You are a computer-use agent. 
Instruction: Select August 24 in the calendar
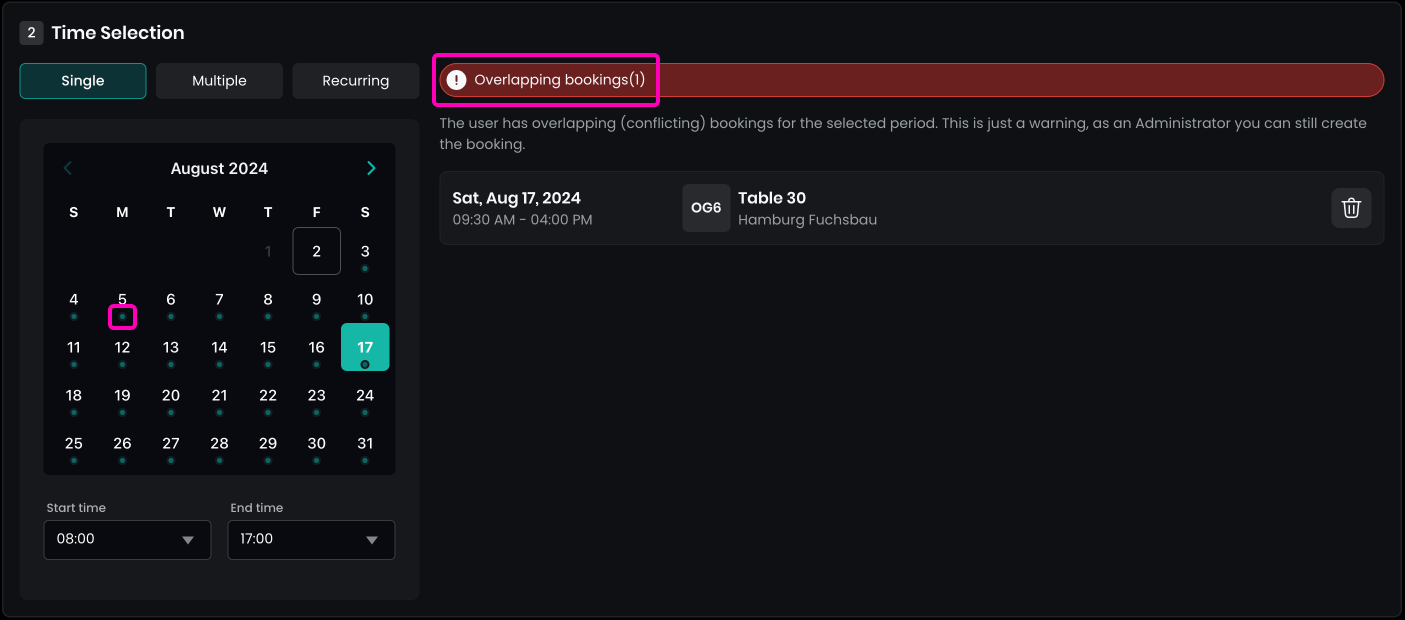[365, 395]
